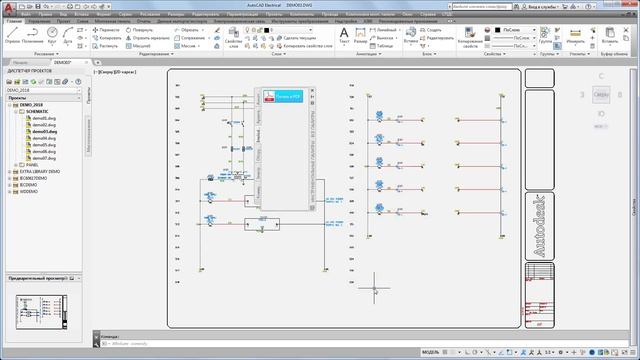This screenshot has height=360, width=640.
Task: Expand the PANEL folder node
Action: (x=16, y=165)
